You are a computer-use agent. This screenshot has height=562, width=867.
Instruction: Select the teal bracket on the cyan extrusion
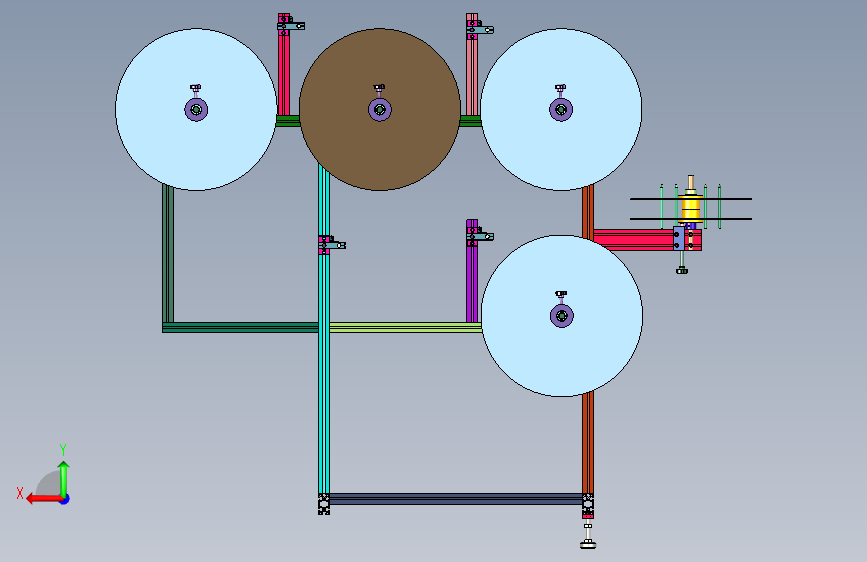tap(332, 245)
